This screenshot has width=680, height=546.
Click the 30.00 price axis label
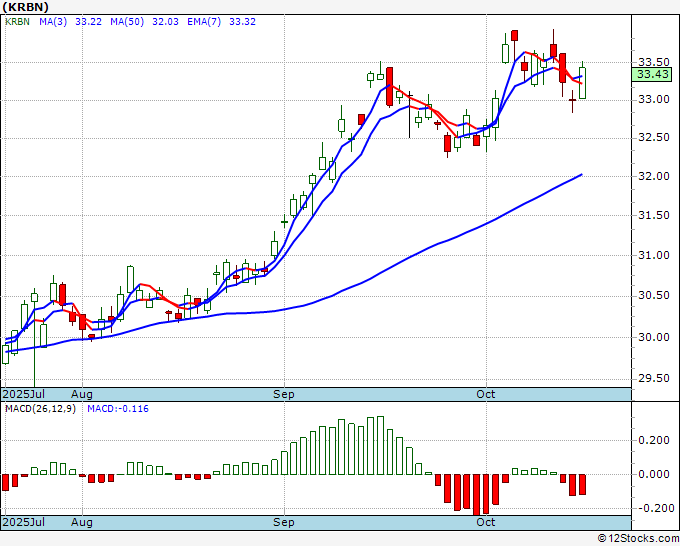click(x=654, y=337)
